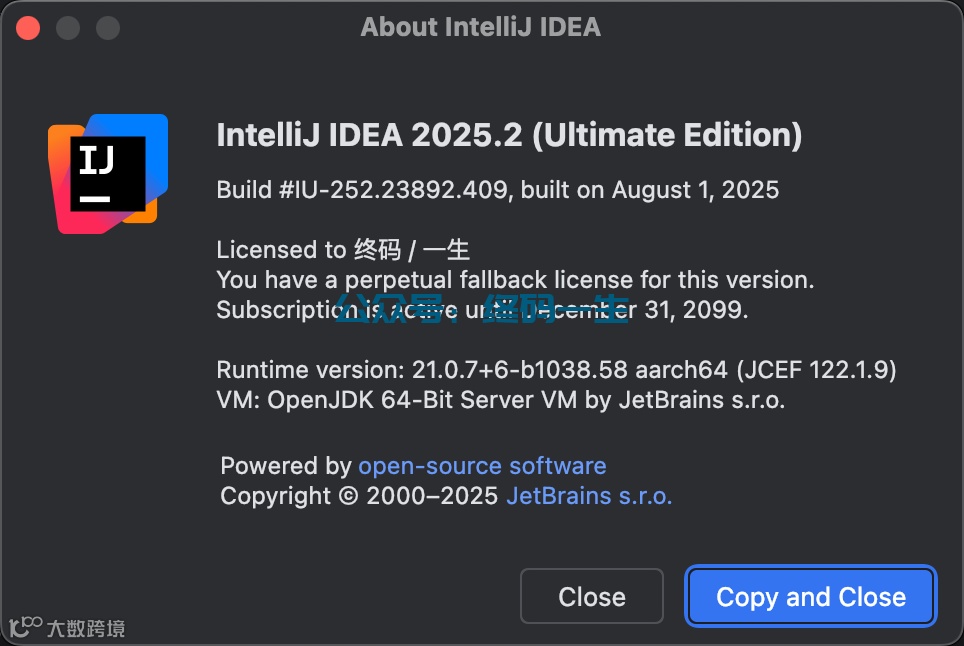964x646 pixels.
Task: Click the Build #IU-252.23892.409 line
Action: click(x=497, y=190)
